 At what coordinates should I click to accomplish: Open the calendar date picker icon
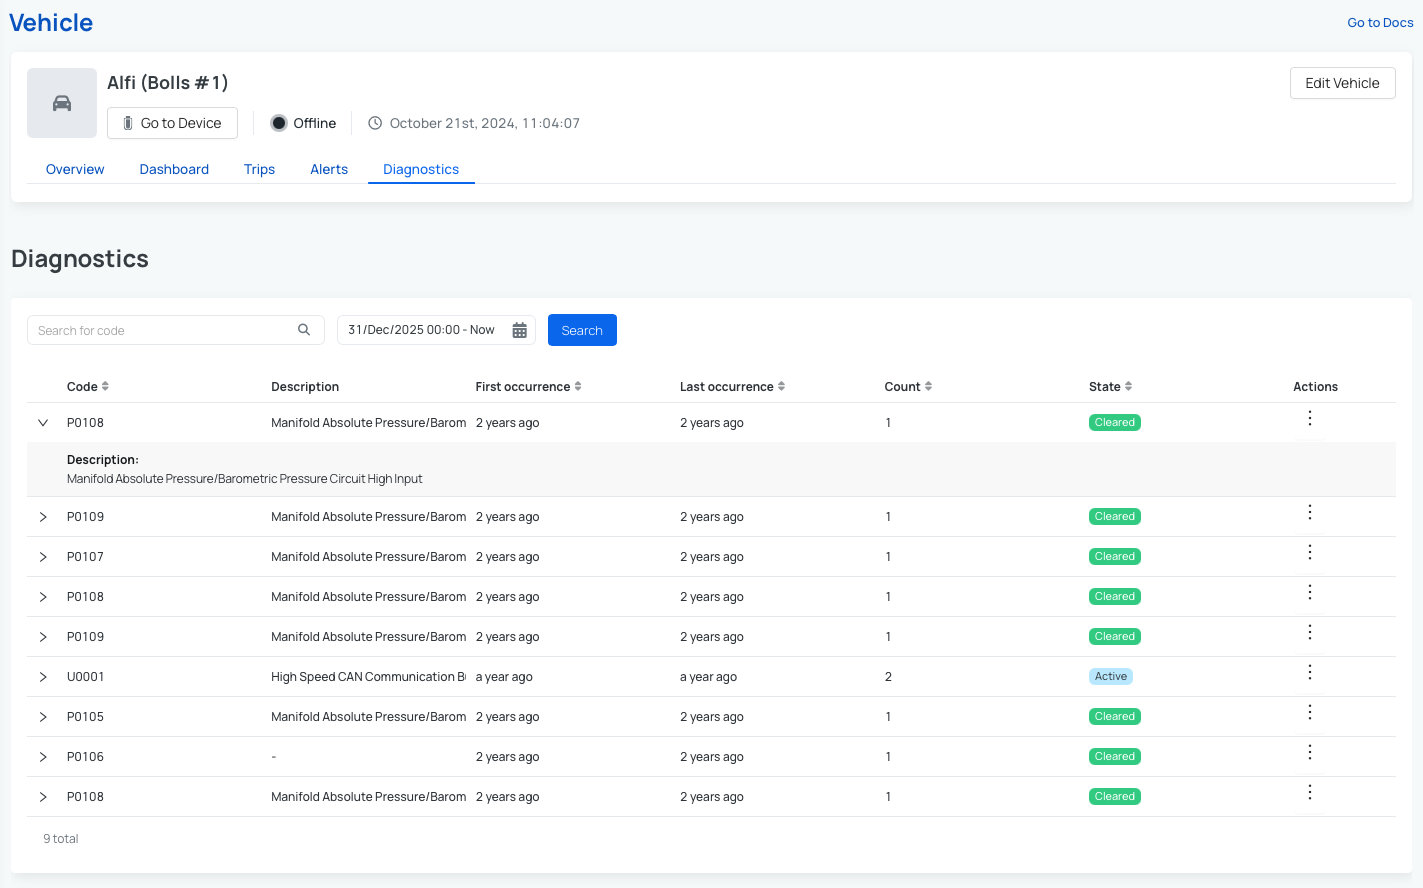pyautogui.click(x=520, y=330)
